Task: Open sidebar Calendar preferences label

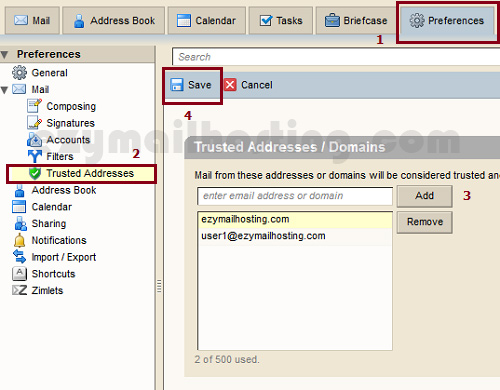Action: pyautogui.click(x=52, y=207)
